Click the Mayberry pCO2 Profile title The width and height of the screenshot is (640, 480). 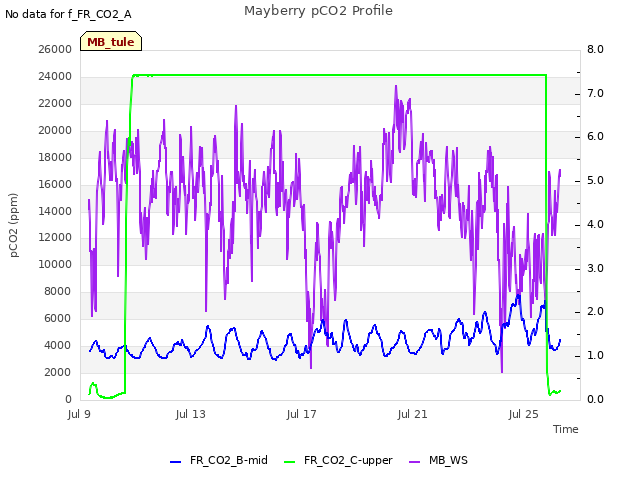point(318,11)
